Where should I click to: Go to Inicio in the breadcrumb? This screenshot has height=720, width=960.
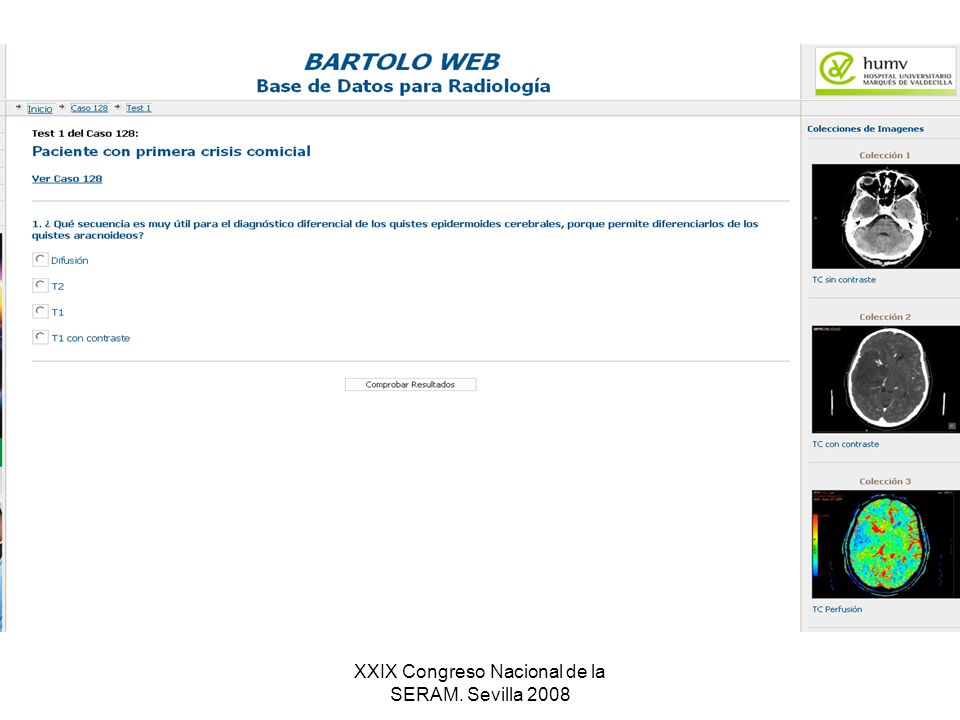coord(40,108)
